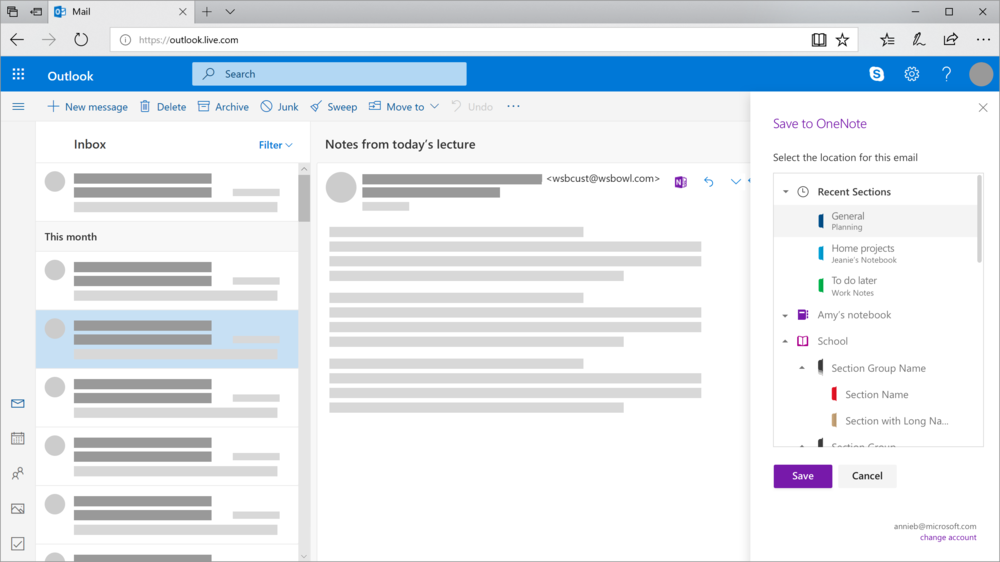Send email to OneNote icon
Viewport: 1000px width, 562px height.
pos(680,182)
